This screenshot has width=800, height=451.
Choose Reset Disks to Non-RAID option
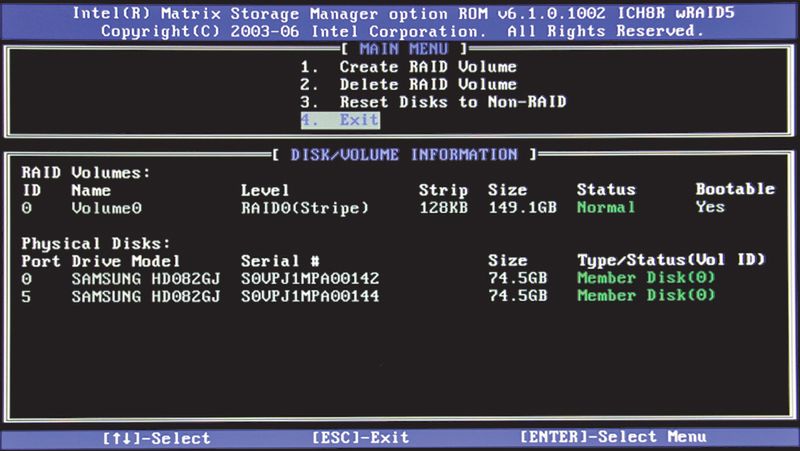433,102
